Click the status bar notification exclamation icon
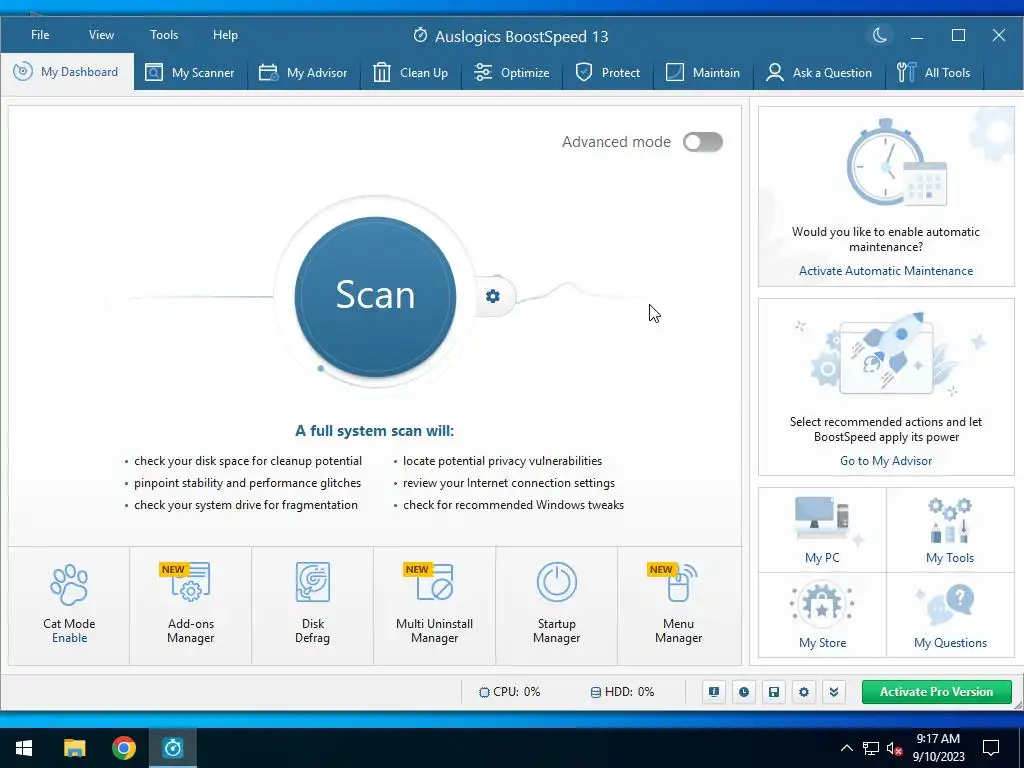 (714, 692)
